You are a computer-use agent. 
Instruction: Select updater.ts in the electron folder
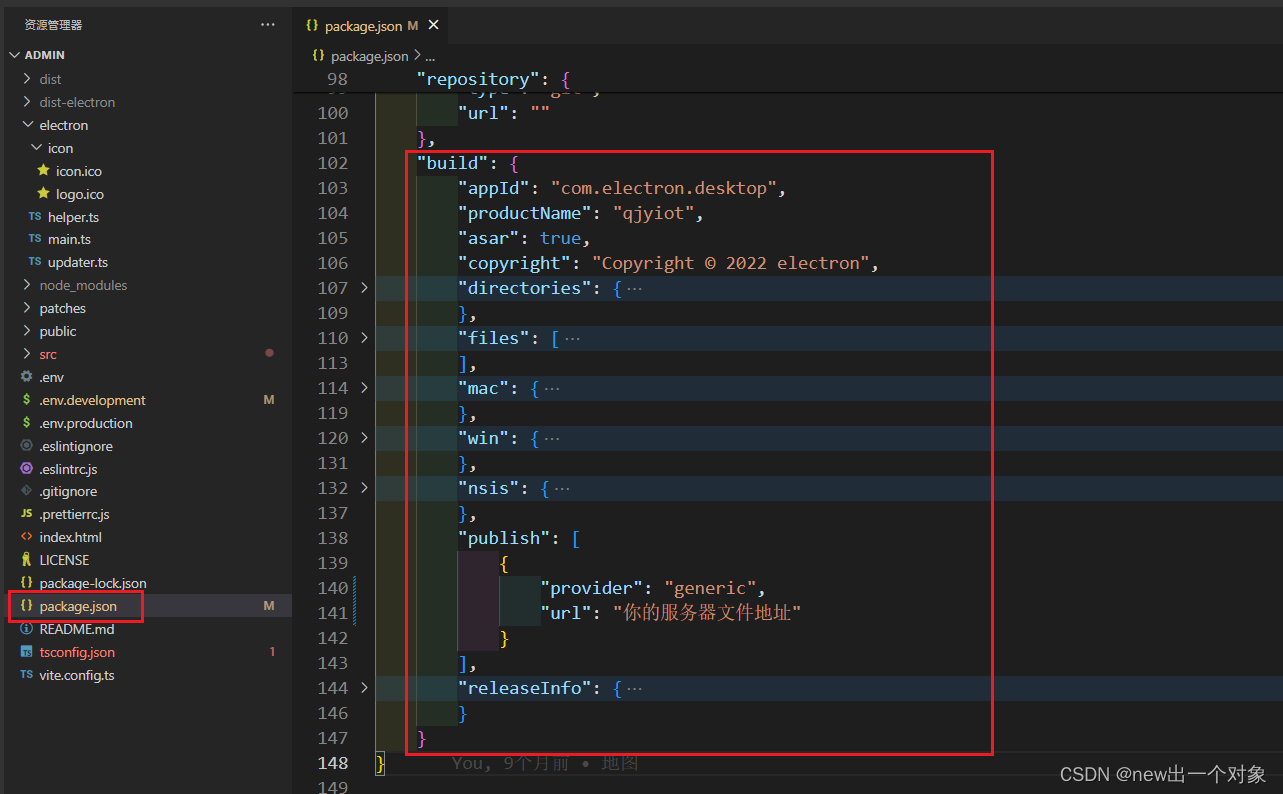pos(76,262)
